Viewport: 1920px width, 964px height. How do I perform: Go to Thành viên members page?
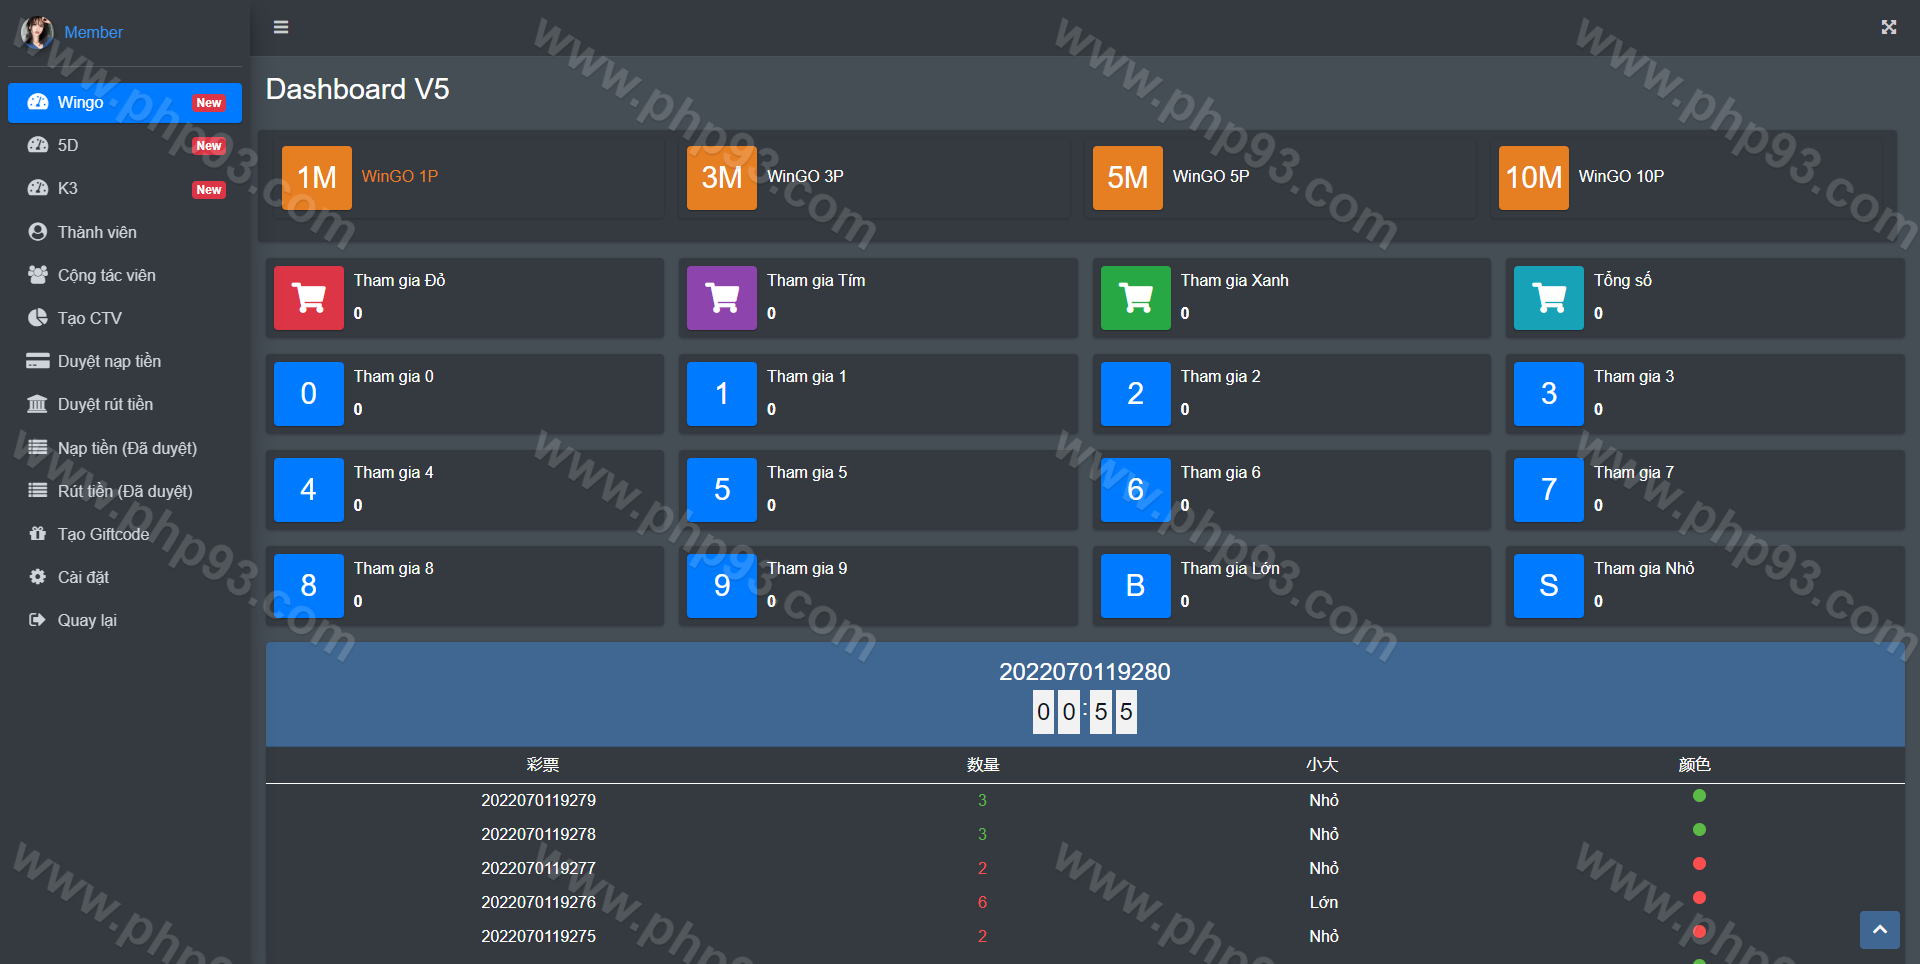tap(97, 232)
